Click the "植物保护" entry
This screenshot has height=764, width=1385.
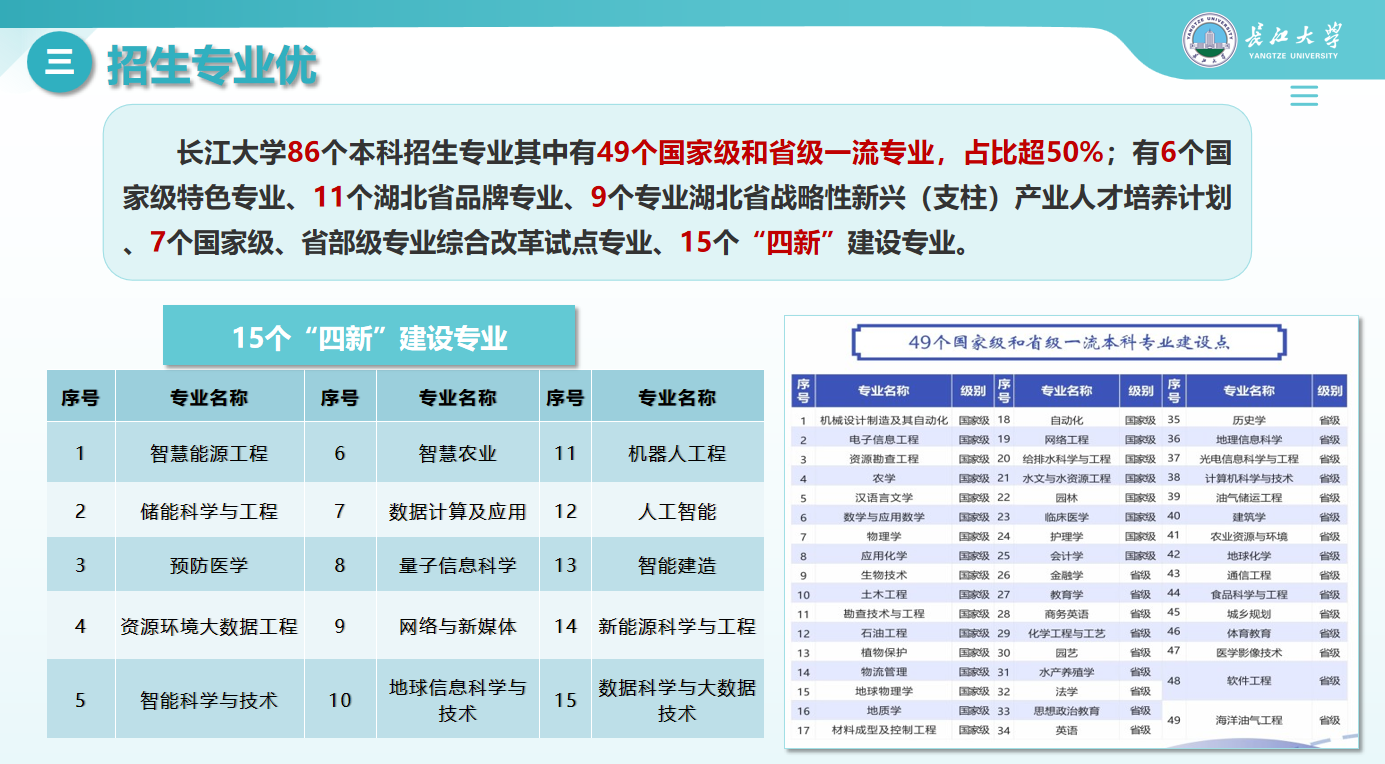click(x=884, y=652)
